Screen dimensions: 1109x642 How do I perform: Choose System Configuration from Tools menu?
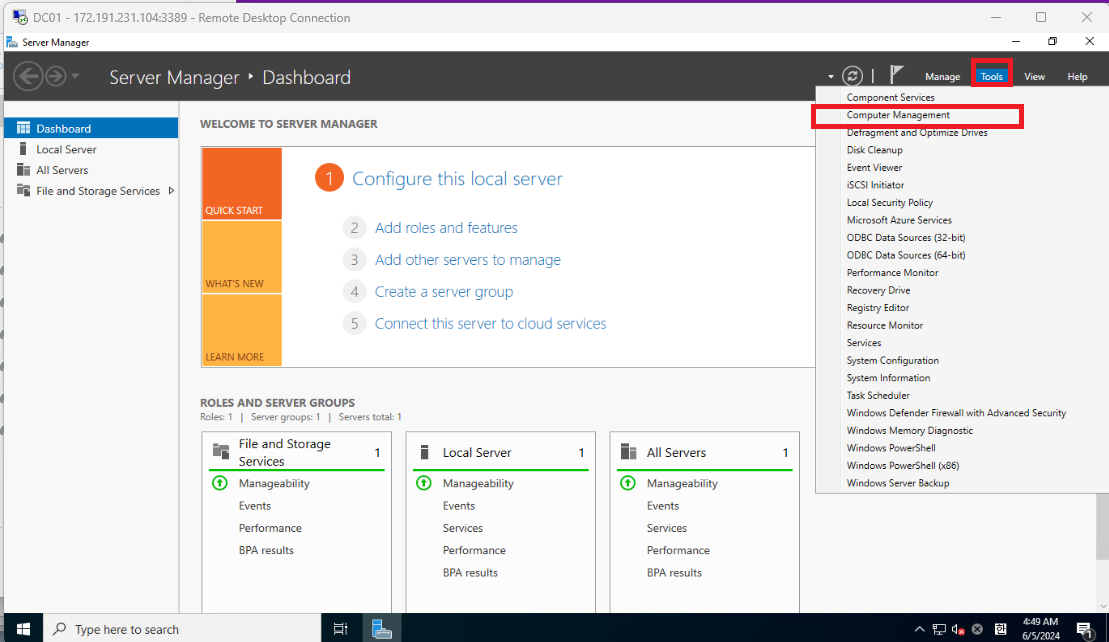tap(893, 360)
